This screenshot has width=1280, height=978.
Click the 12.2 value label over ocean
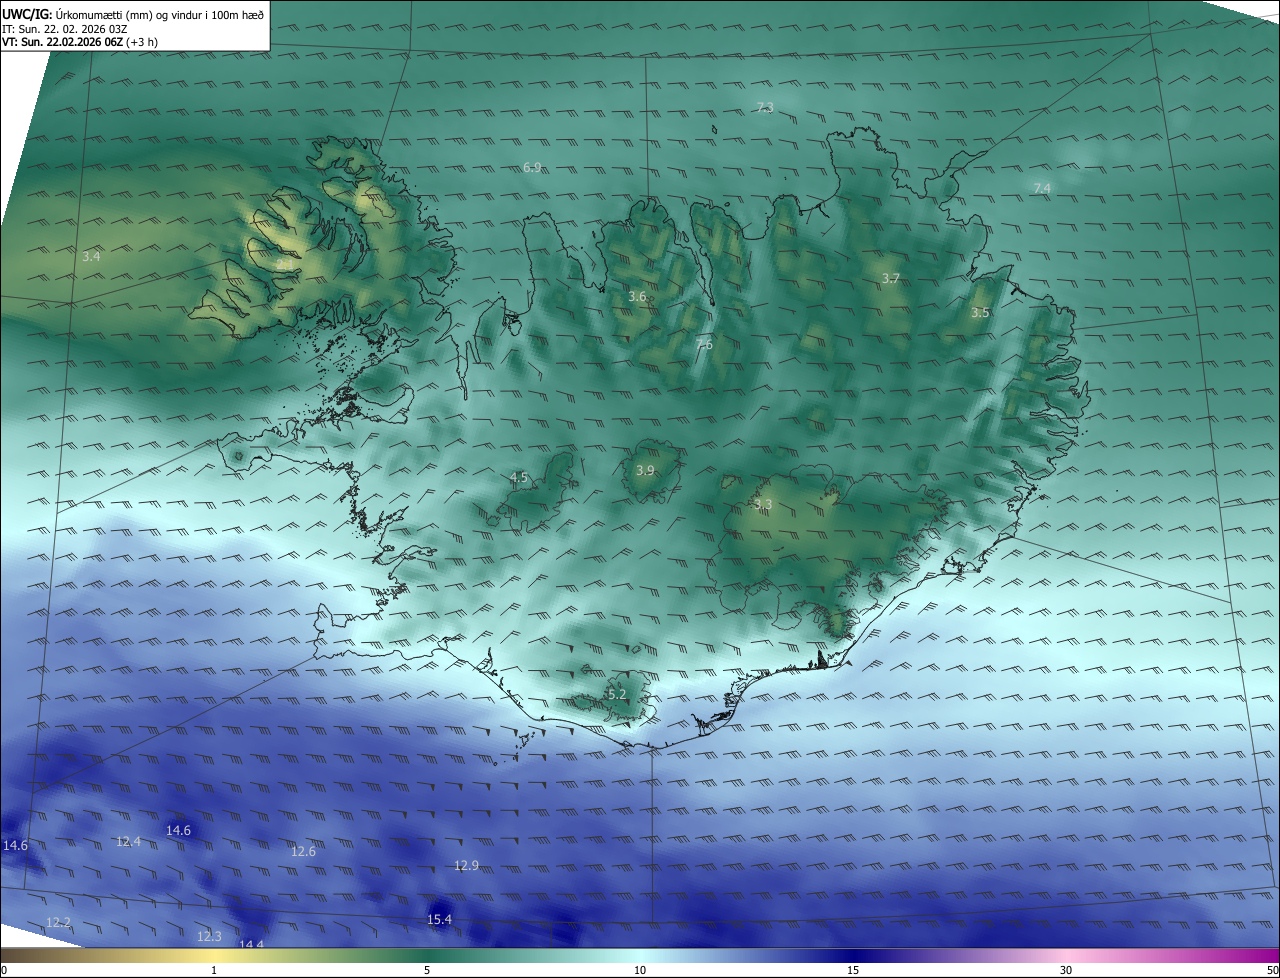(x=58, y=922)
